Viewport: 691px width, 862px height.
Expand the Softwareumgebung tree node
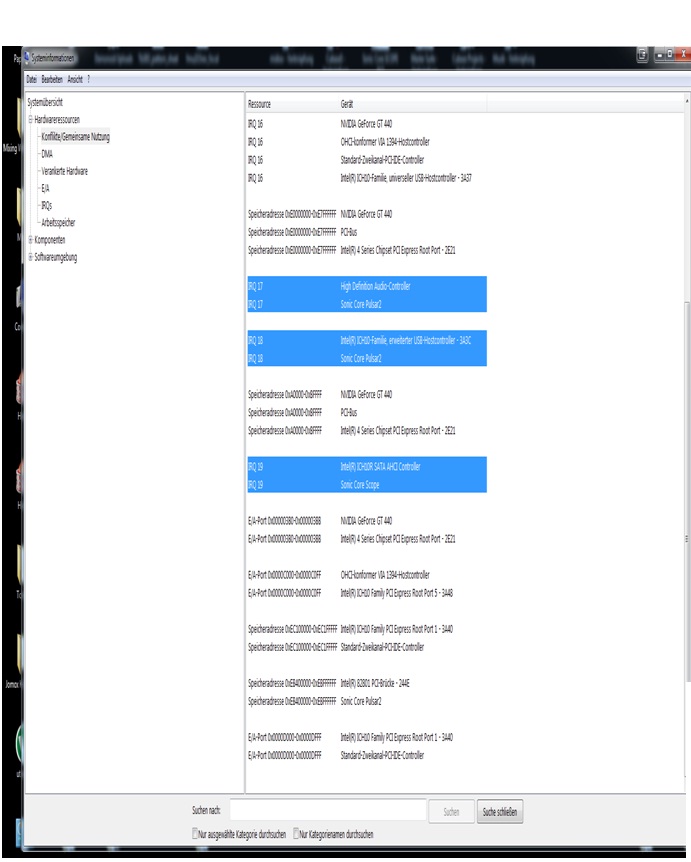tap(31, 257)
